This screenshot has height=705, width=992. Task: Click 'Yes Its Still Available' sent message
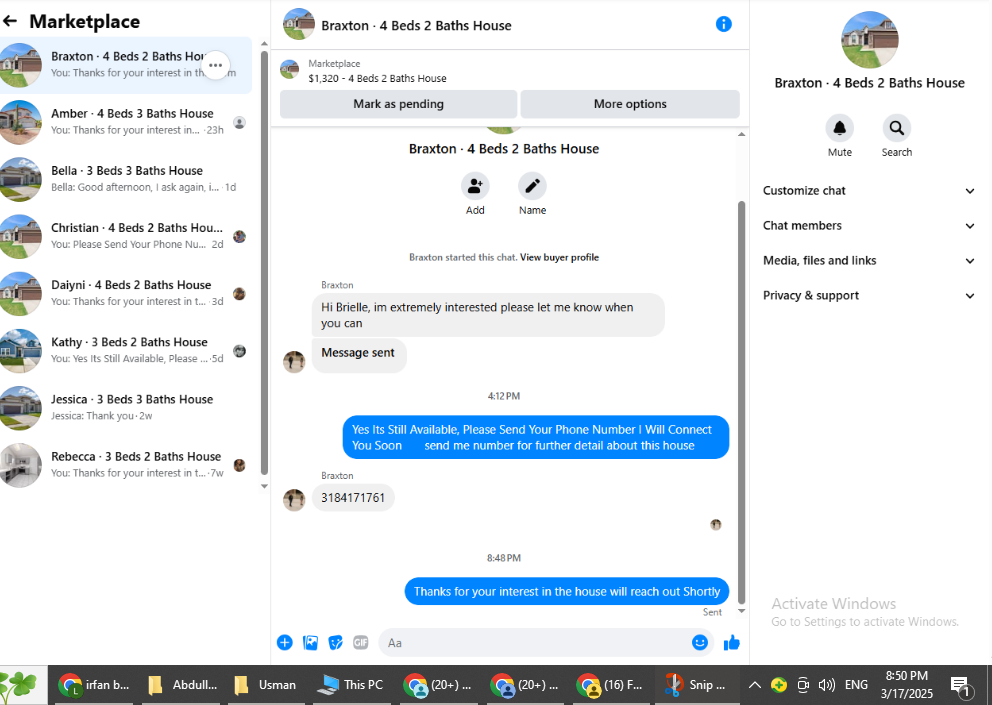click(x=536, y=437)
